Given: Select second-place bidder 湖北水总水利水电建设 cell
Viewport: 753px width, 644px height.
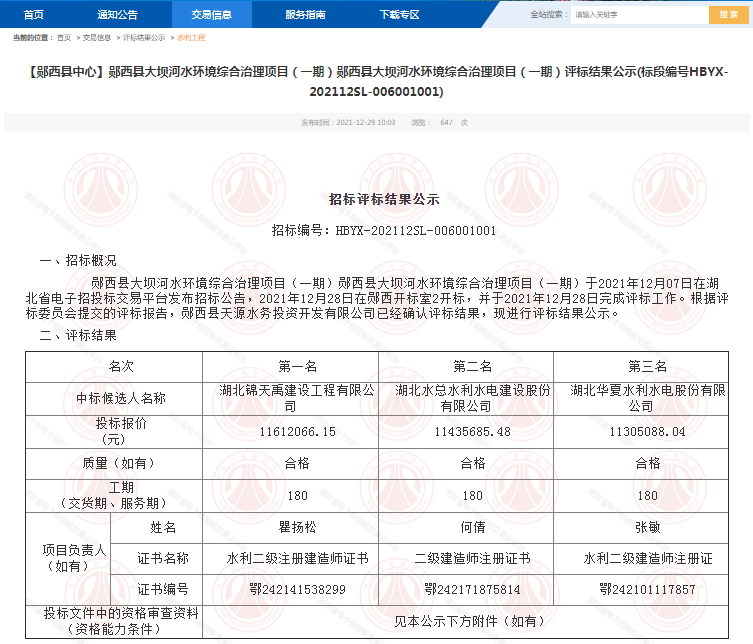Looking at the screenshot, I should pos(465,398).
